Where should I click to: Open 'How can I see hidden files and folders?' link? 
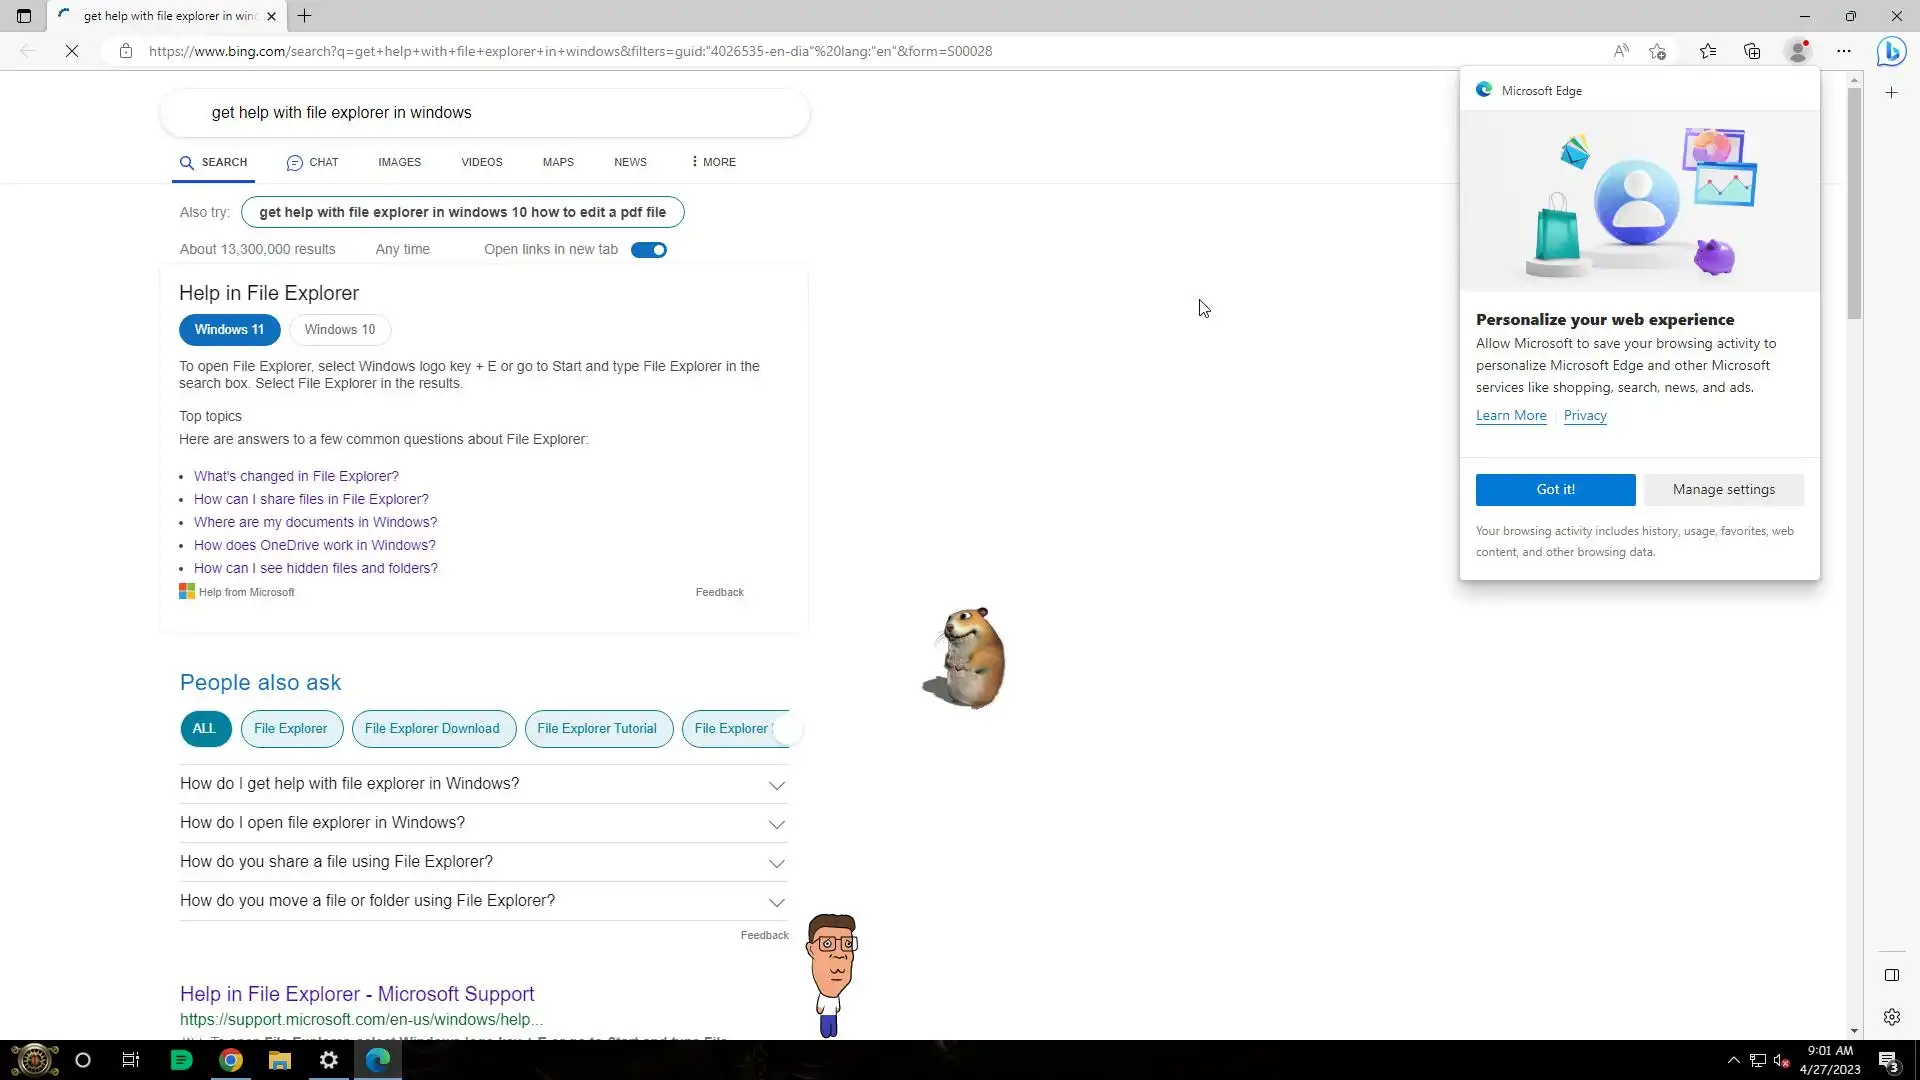[315, 568]
